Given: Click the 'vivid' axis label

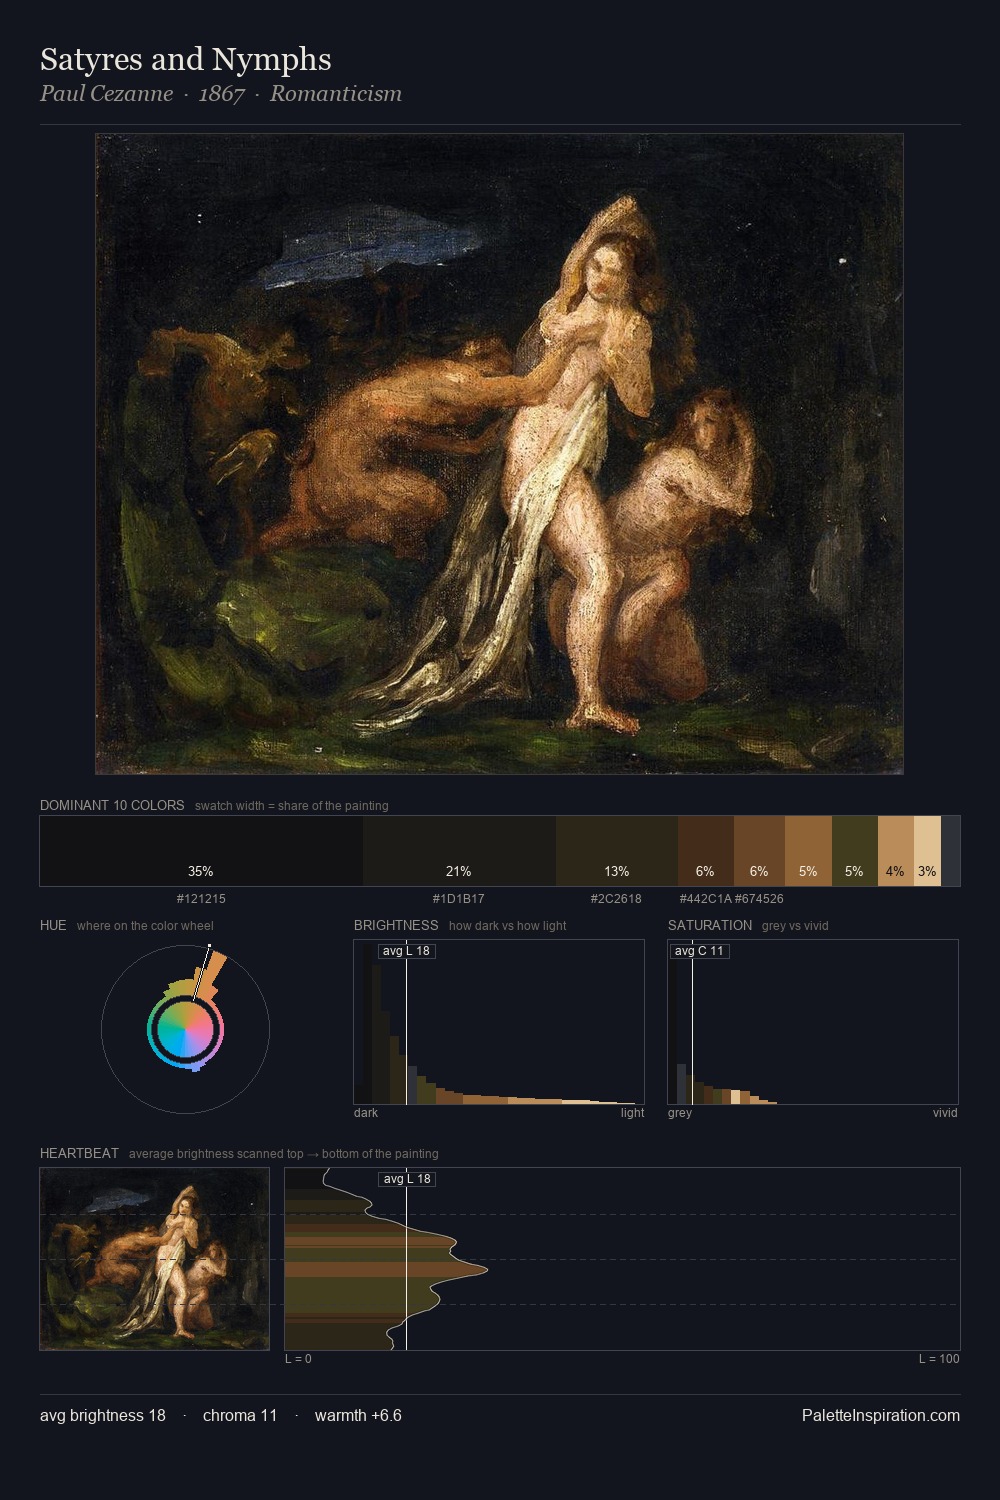Looking at the screenshot, I should [x=945, y=1113].
